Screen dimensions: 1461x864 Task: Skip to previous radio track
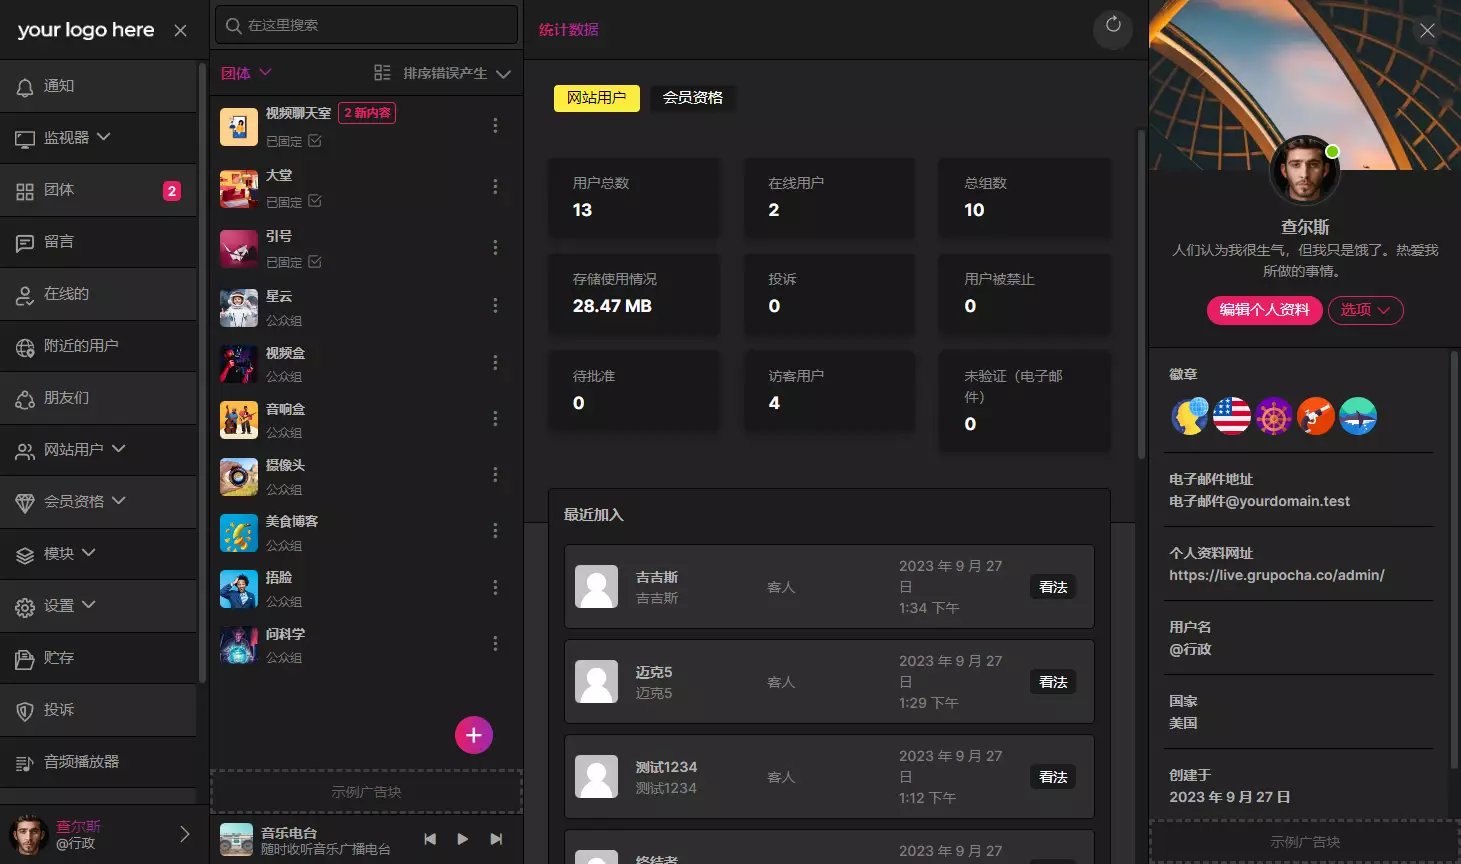pyautogui.click(x=430, y=839)
